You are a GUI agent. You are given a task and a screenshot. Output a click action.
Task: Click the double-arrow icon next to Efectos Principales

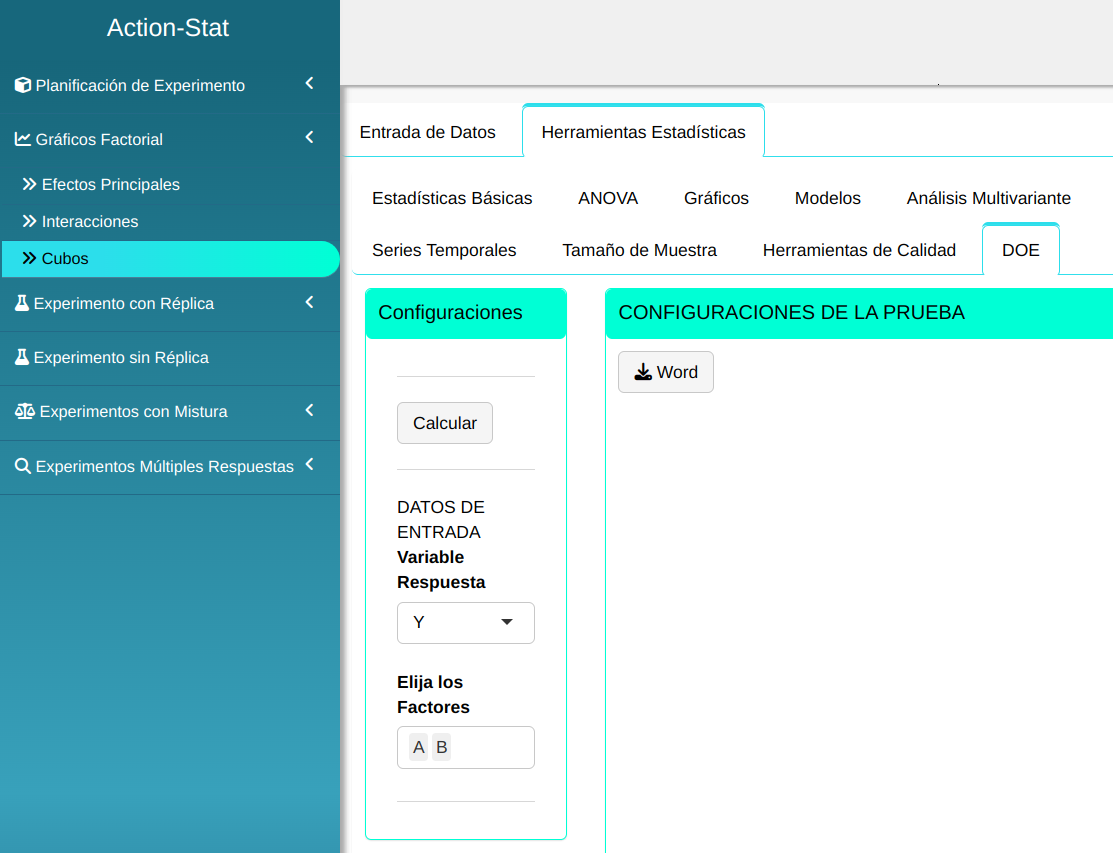29,184
